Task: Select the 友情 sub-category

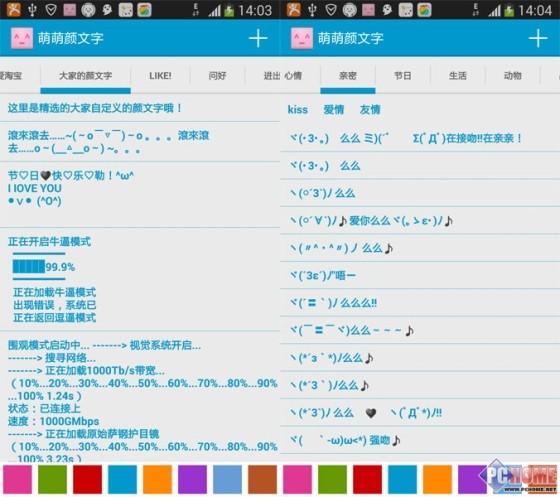Action: (x=370, y=110)
